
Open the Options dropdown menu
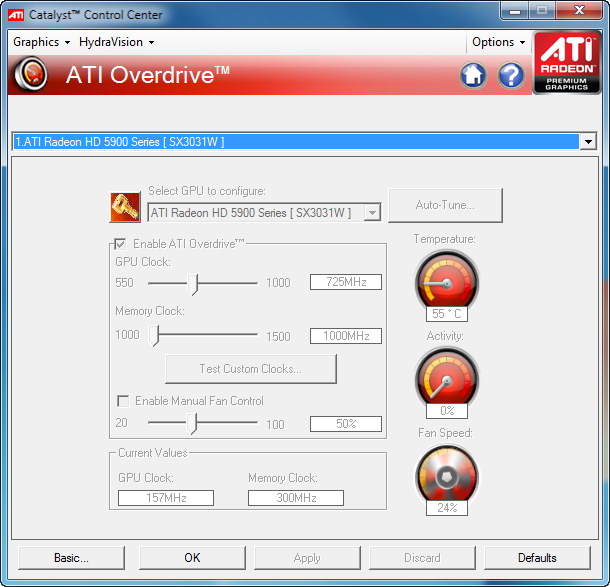coord(498,42)
